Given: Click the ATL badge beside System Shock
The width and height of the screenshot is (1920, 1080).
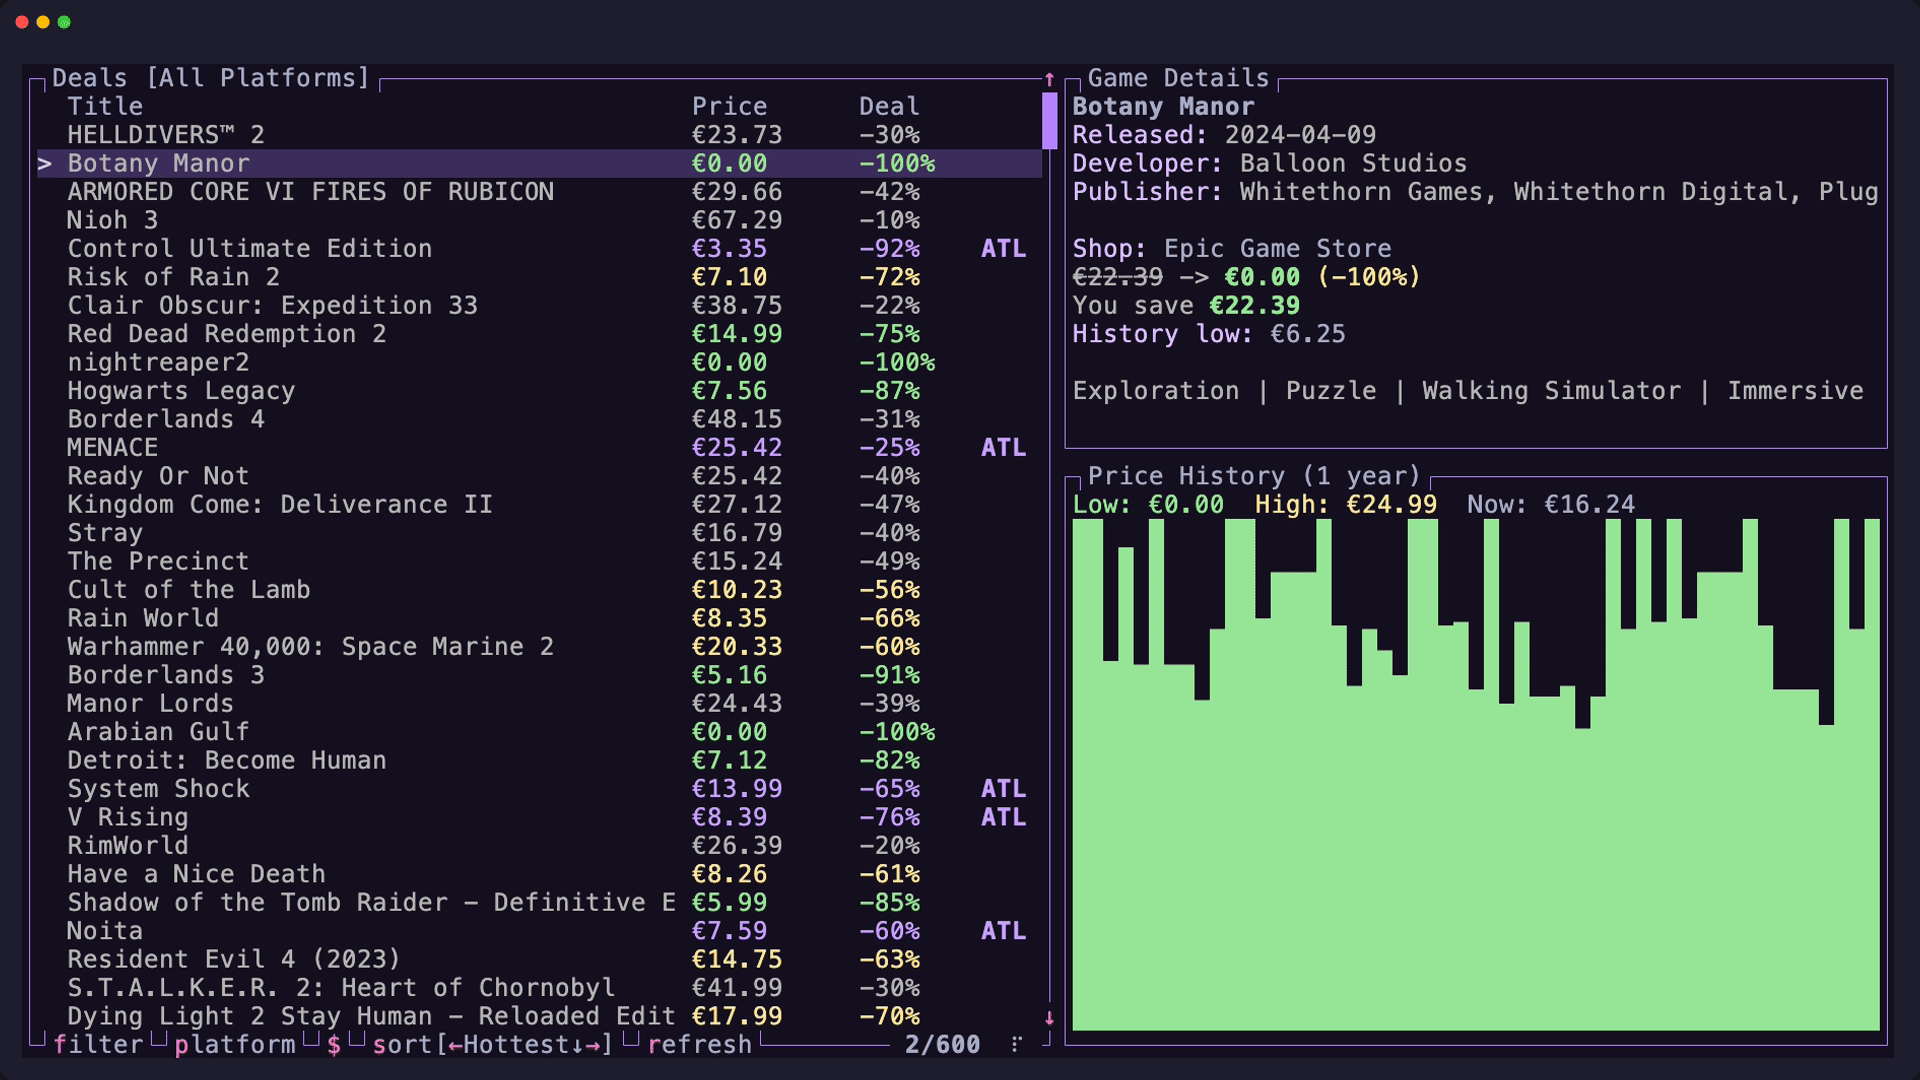Looking at the screenshot, I should 1003,788.
